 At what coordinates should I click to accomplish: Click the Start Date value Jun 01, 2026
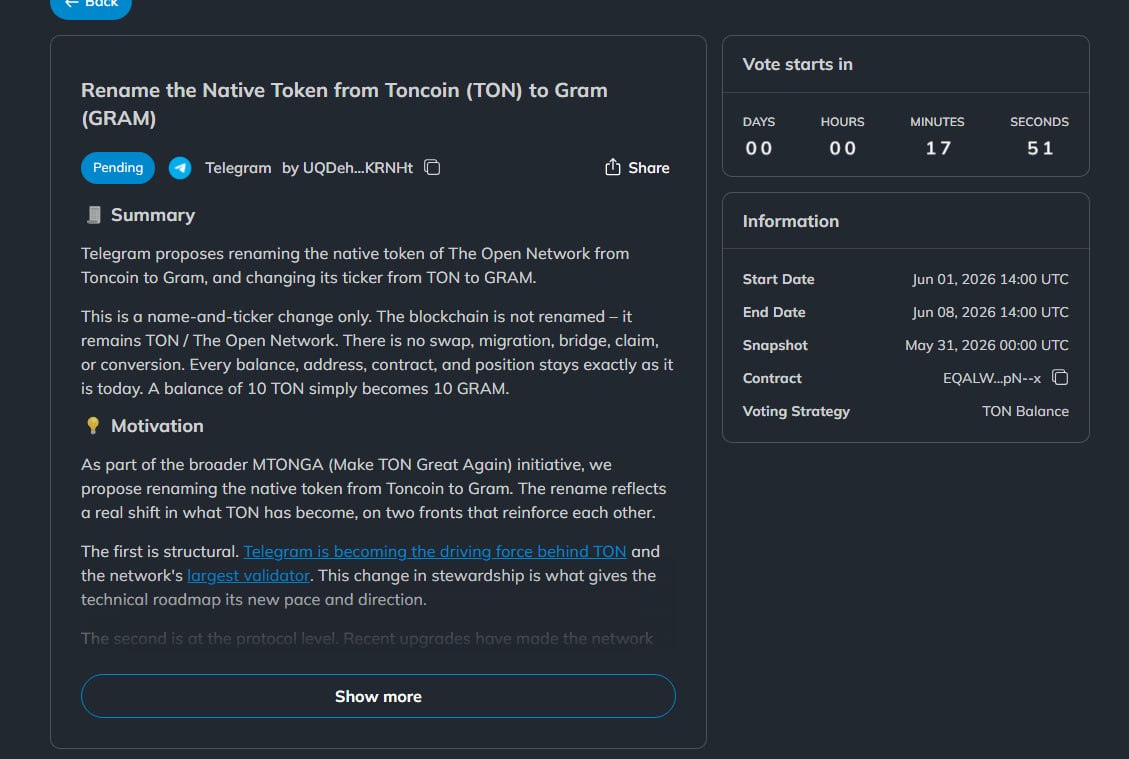[990, 279]
